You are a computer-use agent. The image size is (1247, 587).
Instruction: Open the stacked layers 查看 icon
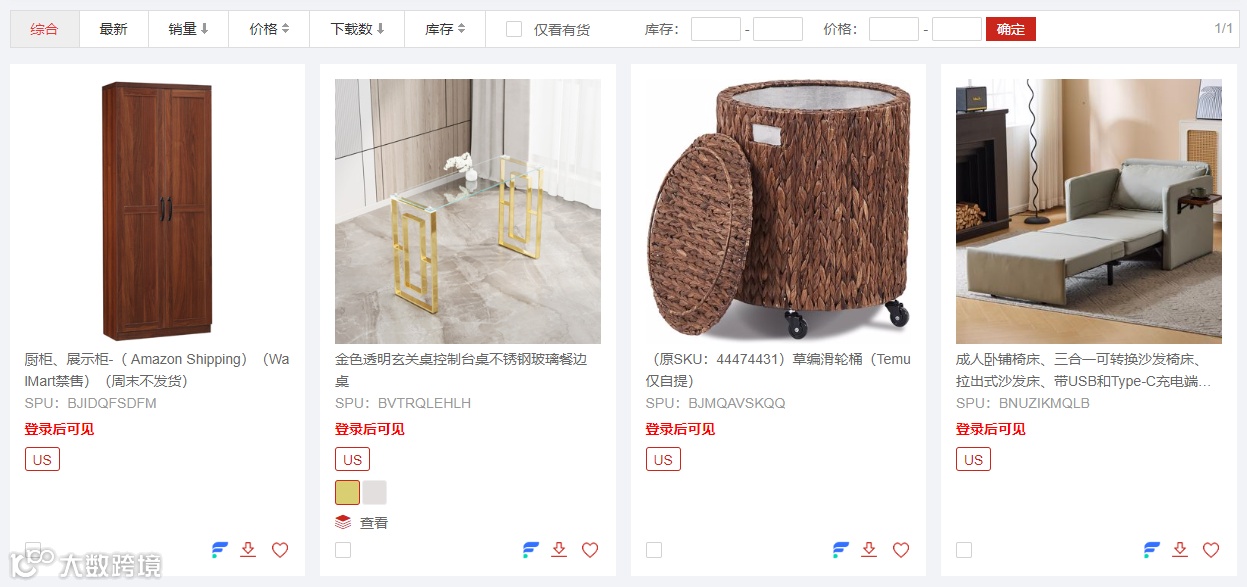(x=343, y=522)
